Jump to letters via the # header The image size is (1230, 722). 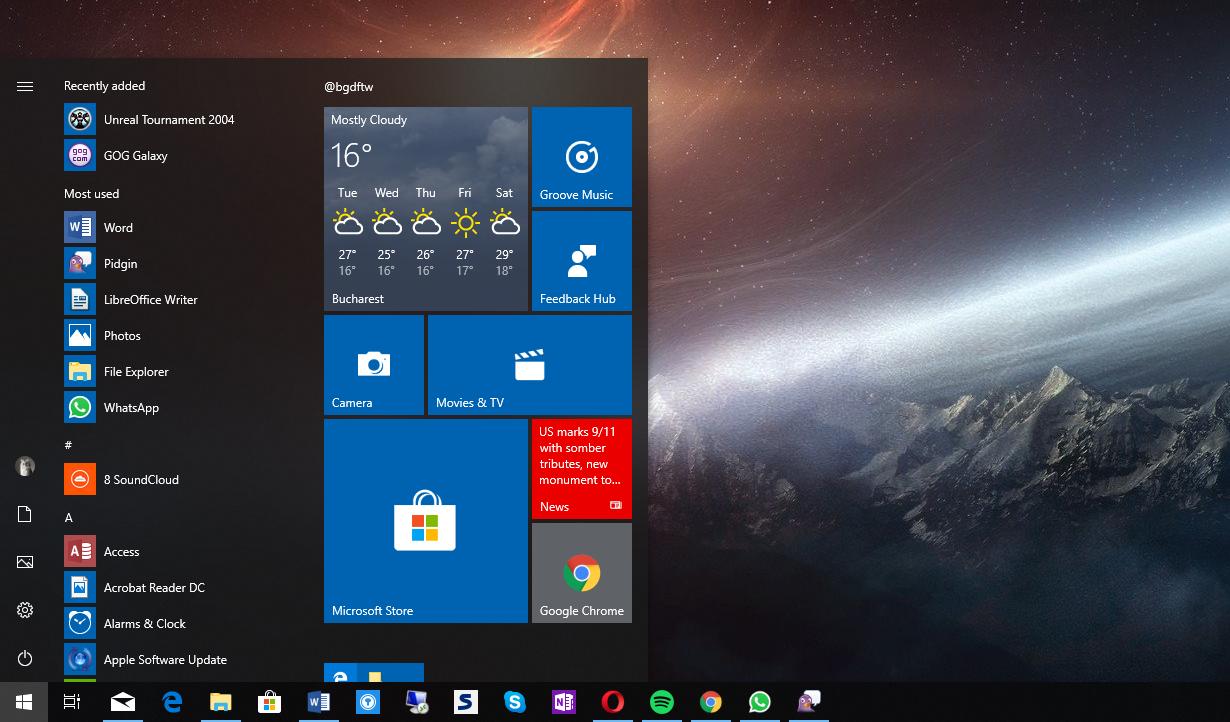(x=68, y=445)
